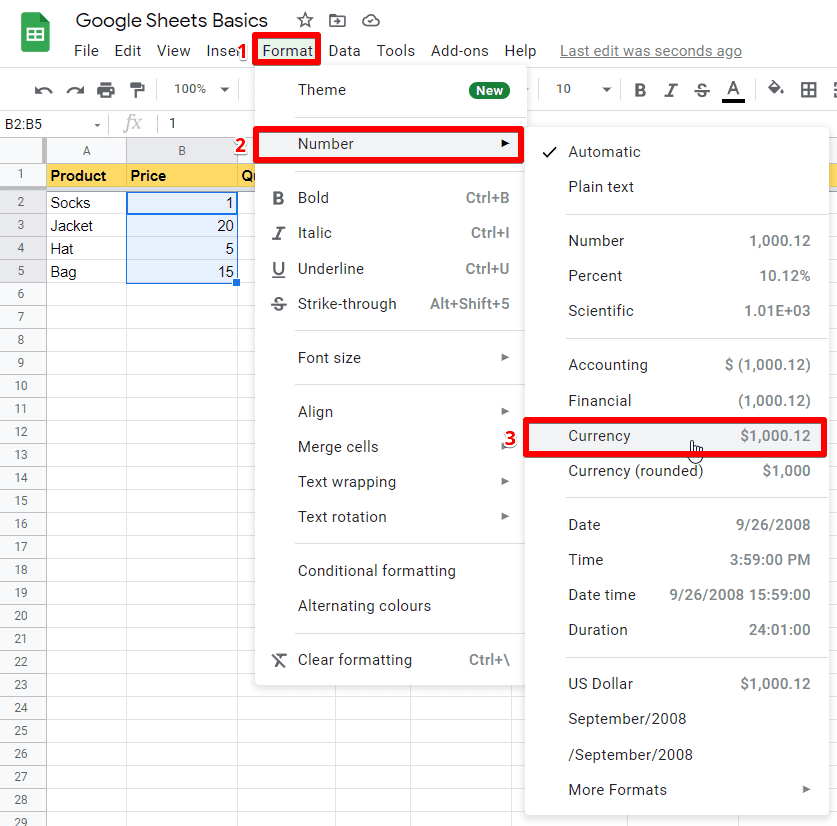Toggle bold formatting

(x=640, y=89)
